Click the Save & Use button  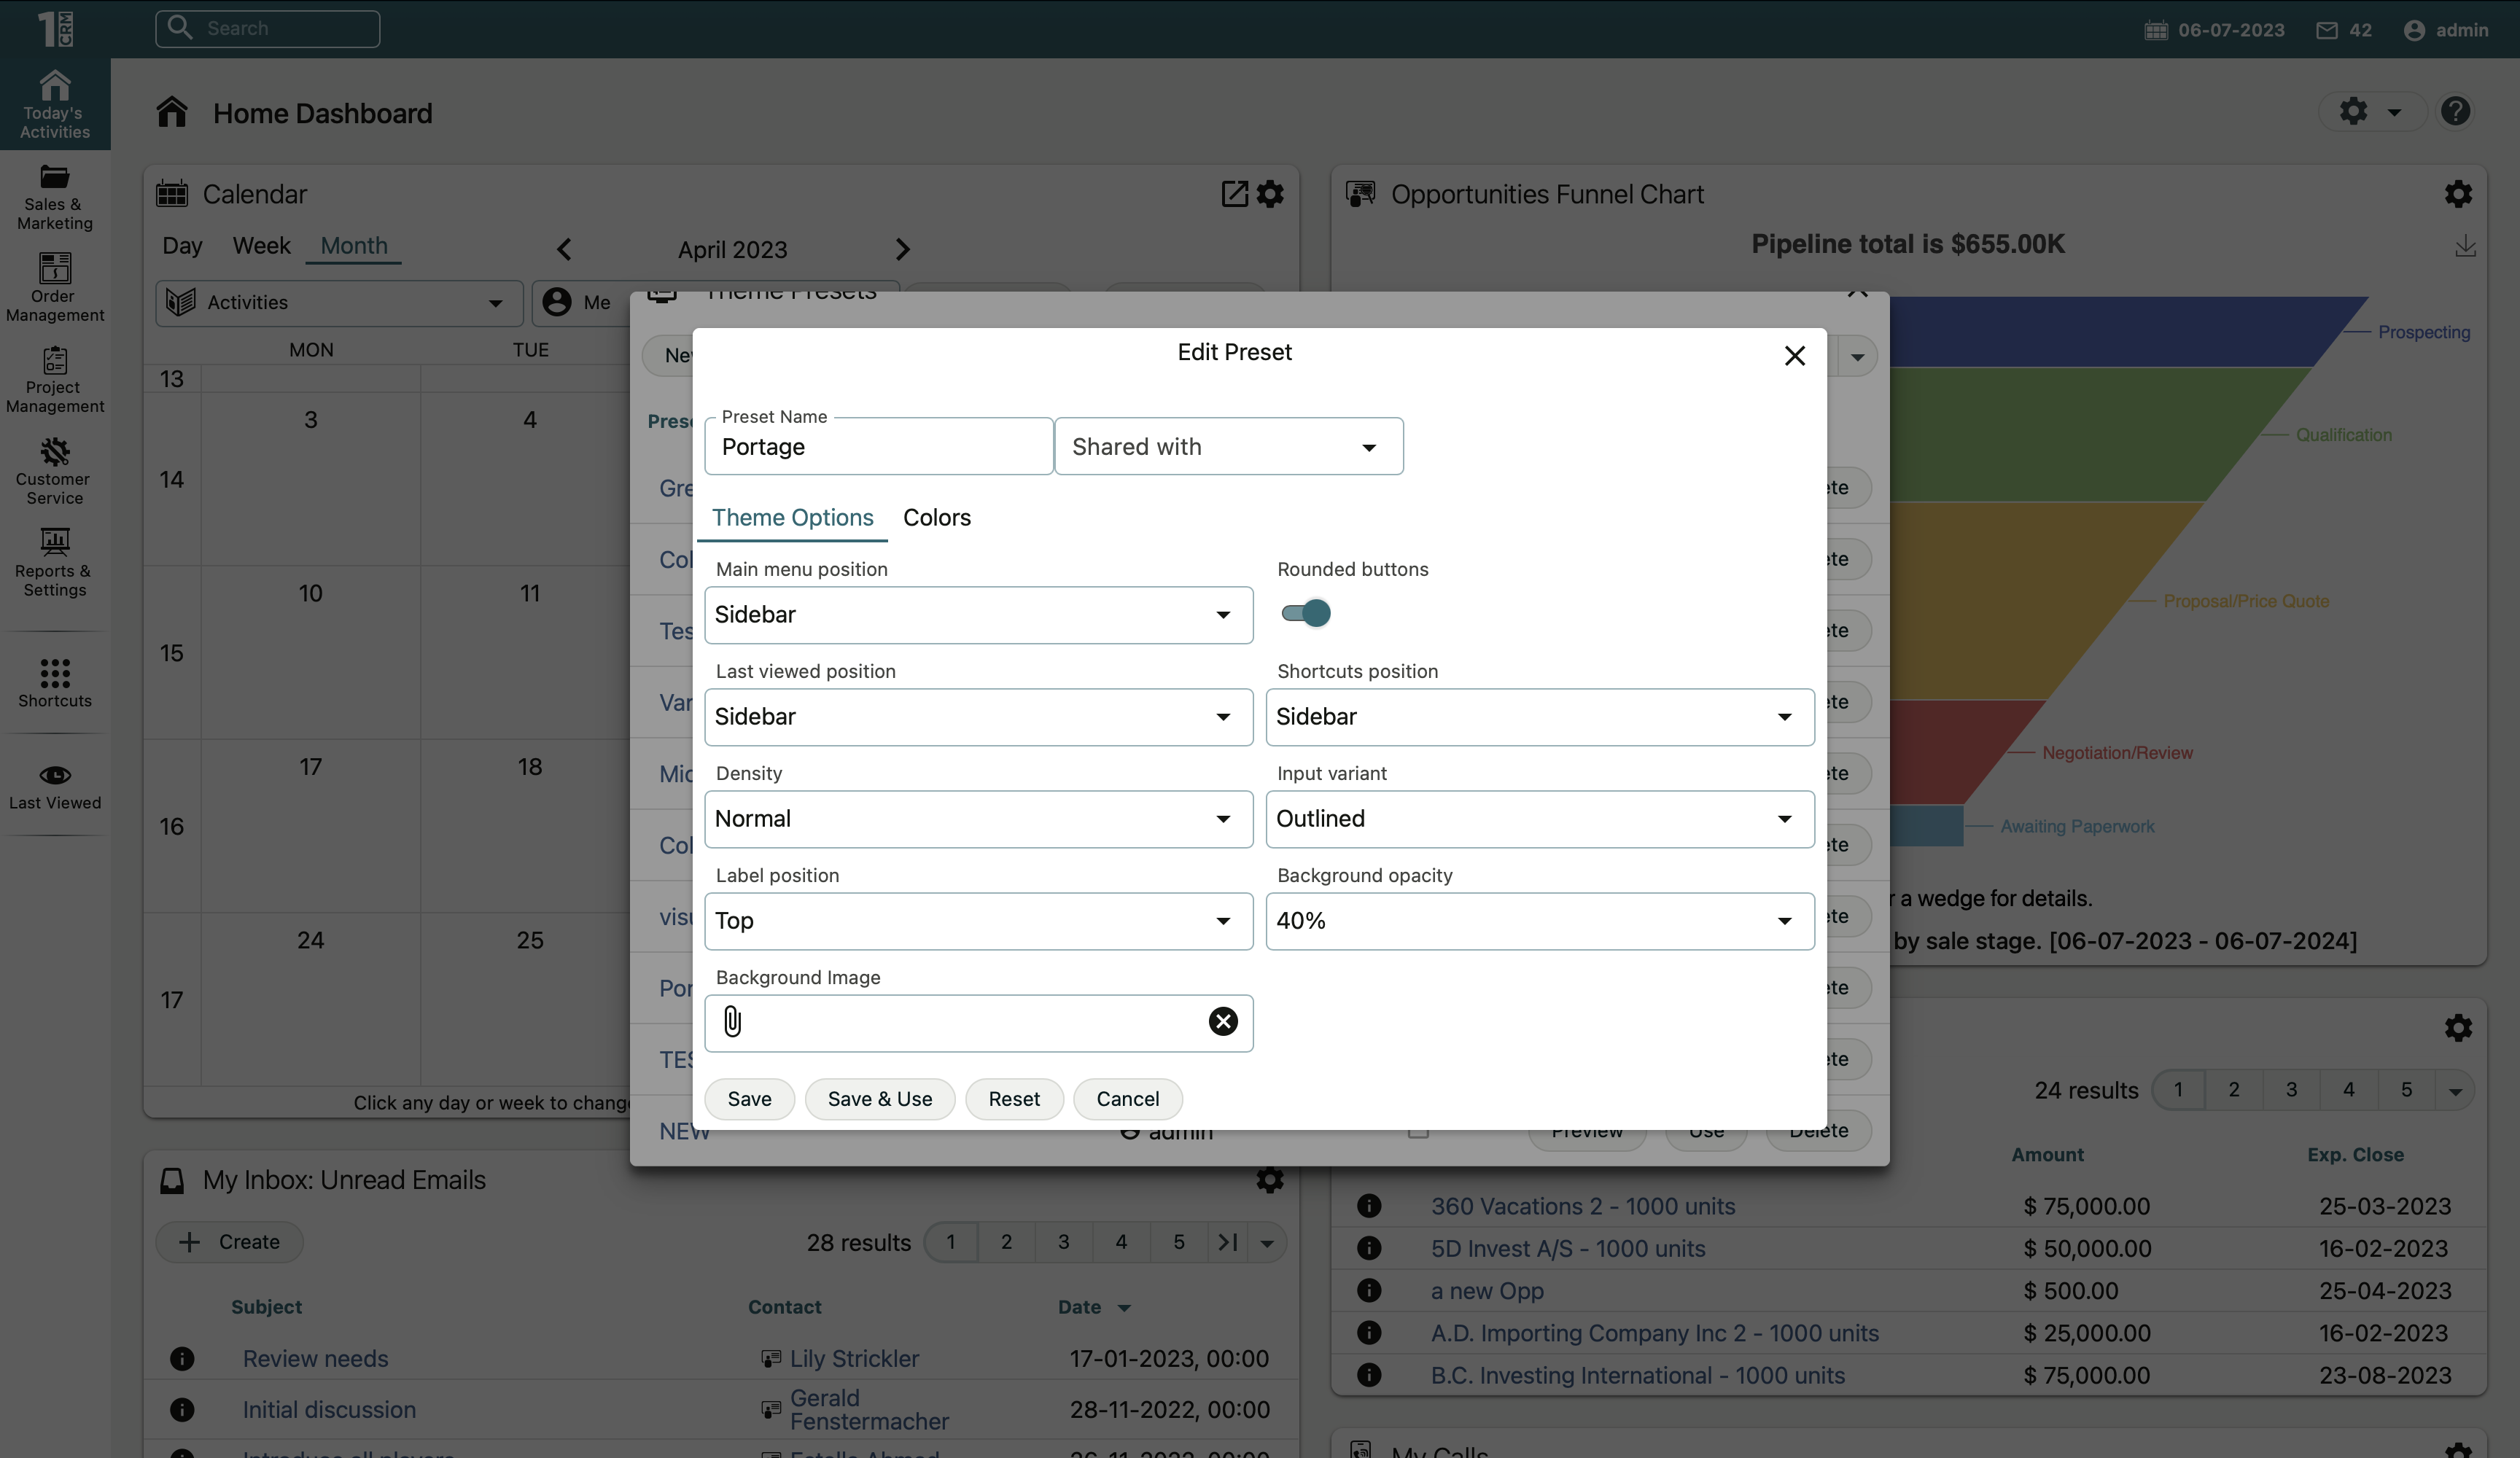[x=879, y=1099]
